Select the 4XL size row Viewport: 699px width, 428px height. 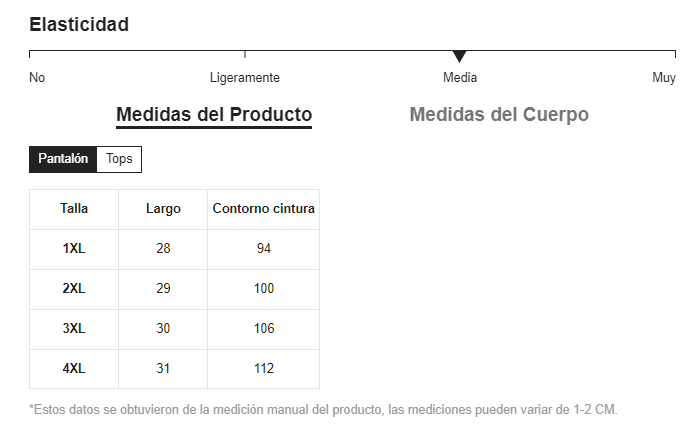point(74,369)
